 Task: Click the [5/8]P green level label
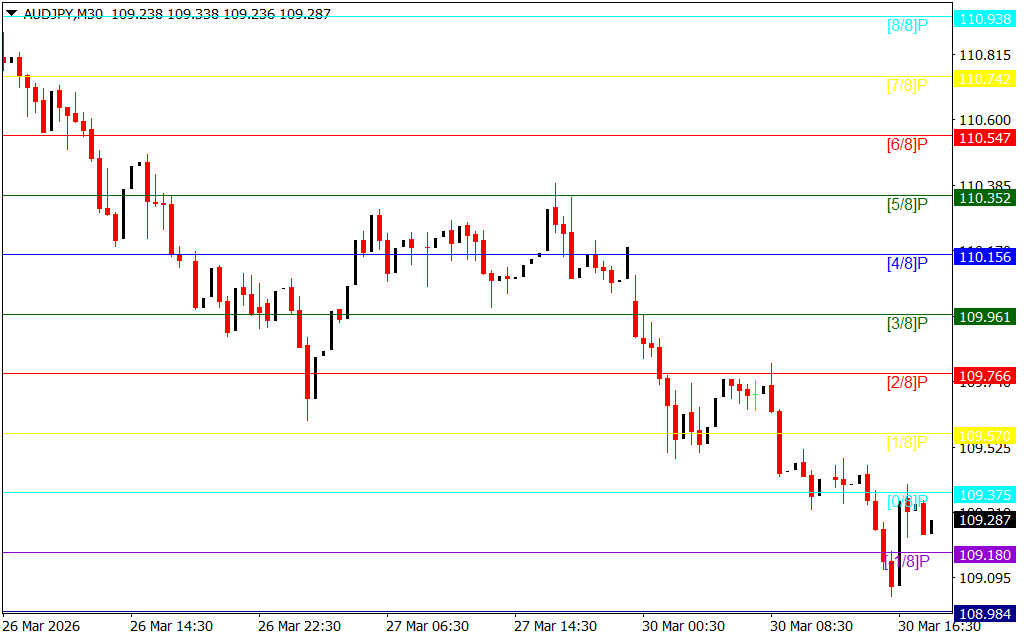(x=907, y=205)
